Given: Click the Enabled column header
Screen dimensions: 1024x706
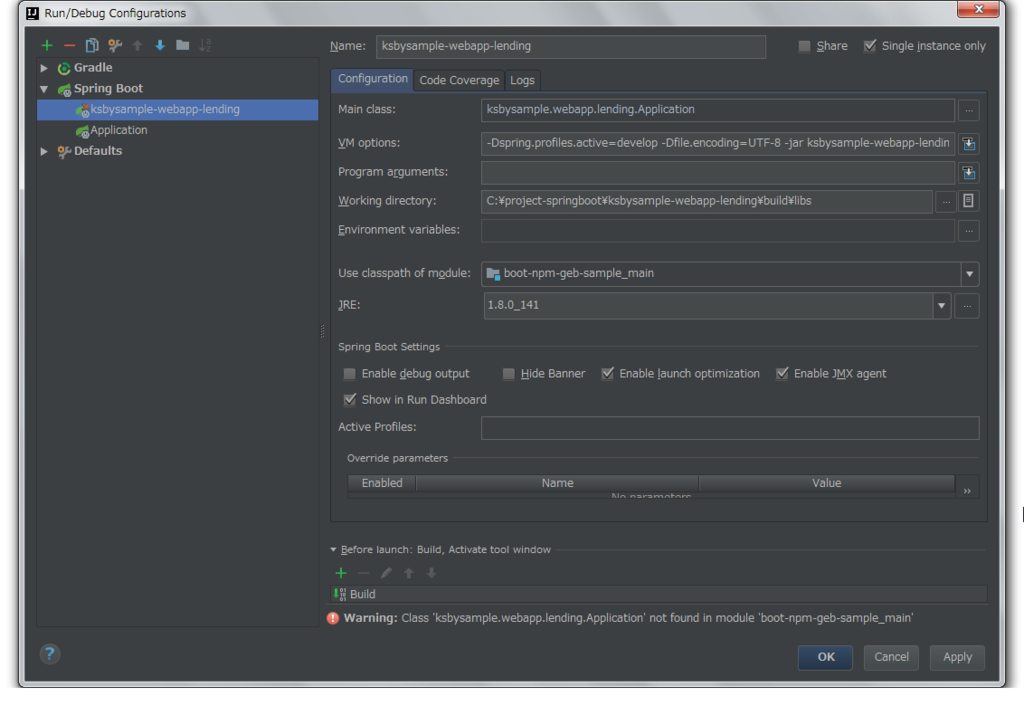Looking at the screenshot, I should pyautogui.click(x=382, y=483).
